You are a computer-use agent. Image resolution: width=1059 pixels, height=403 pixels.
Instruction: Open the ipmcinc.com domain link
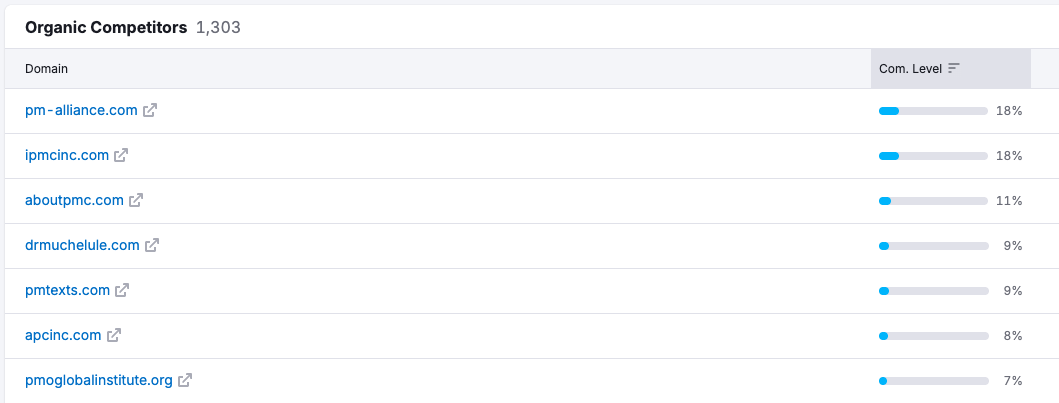[x=67, y=155]
